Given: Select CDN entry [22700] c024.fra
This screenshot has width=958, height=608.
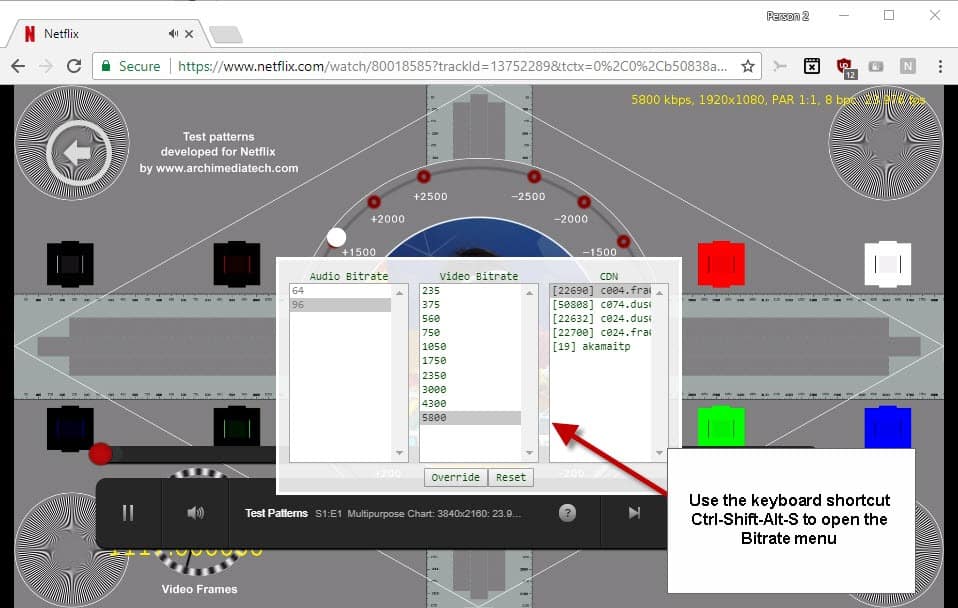Looking at the screenshot, I should (x=601, y=333).
